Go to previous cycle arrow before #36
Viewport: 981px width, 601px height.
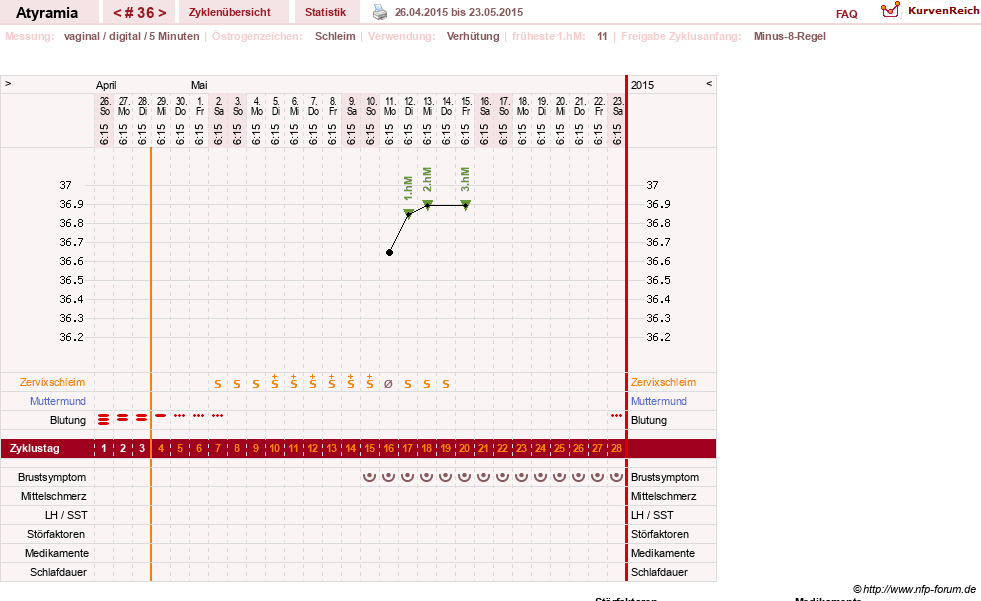[117, 13]
